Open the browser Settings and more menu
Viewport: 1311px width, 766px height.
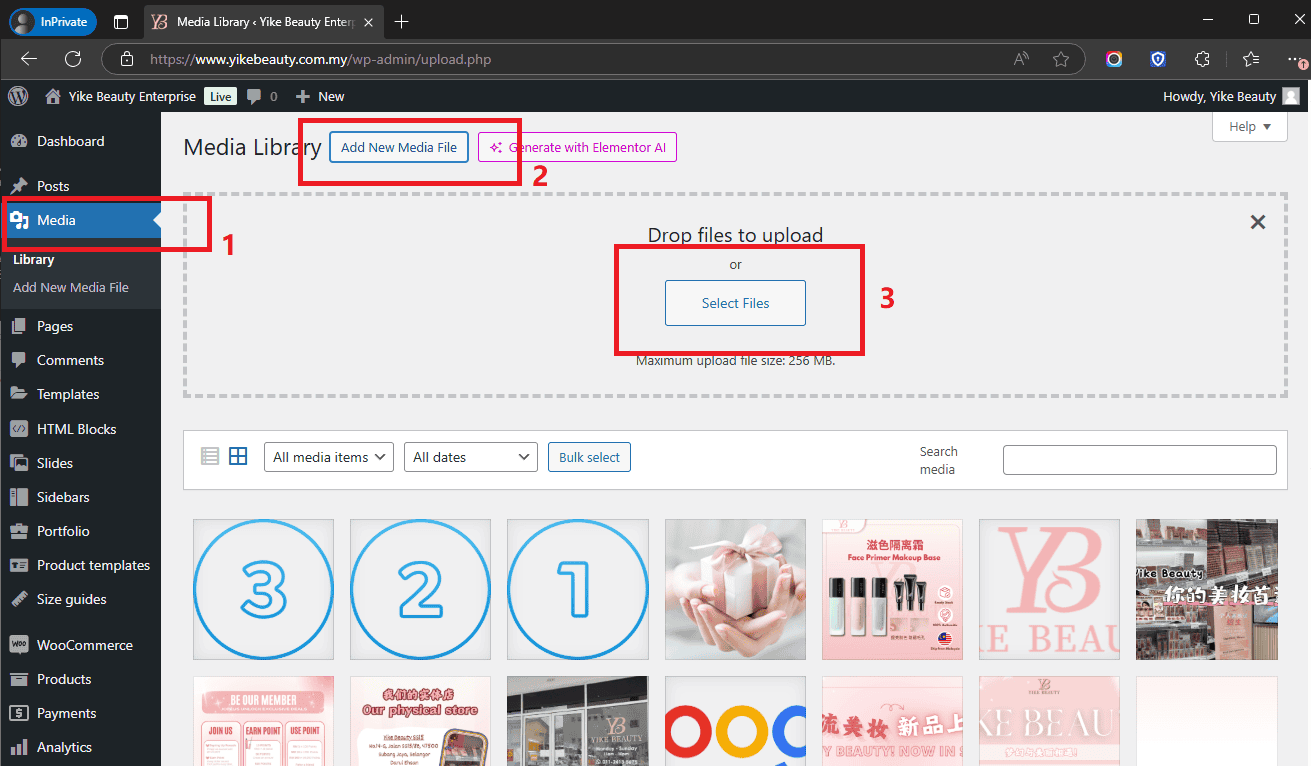point(1296,59)
